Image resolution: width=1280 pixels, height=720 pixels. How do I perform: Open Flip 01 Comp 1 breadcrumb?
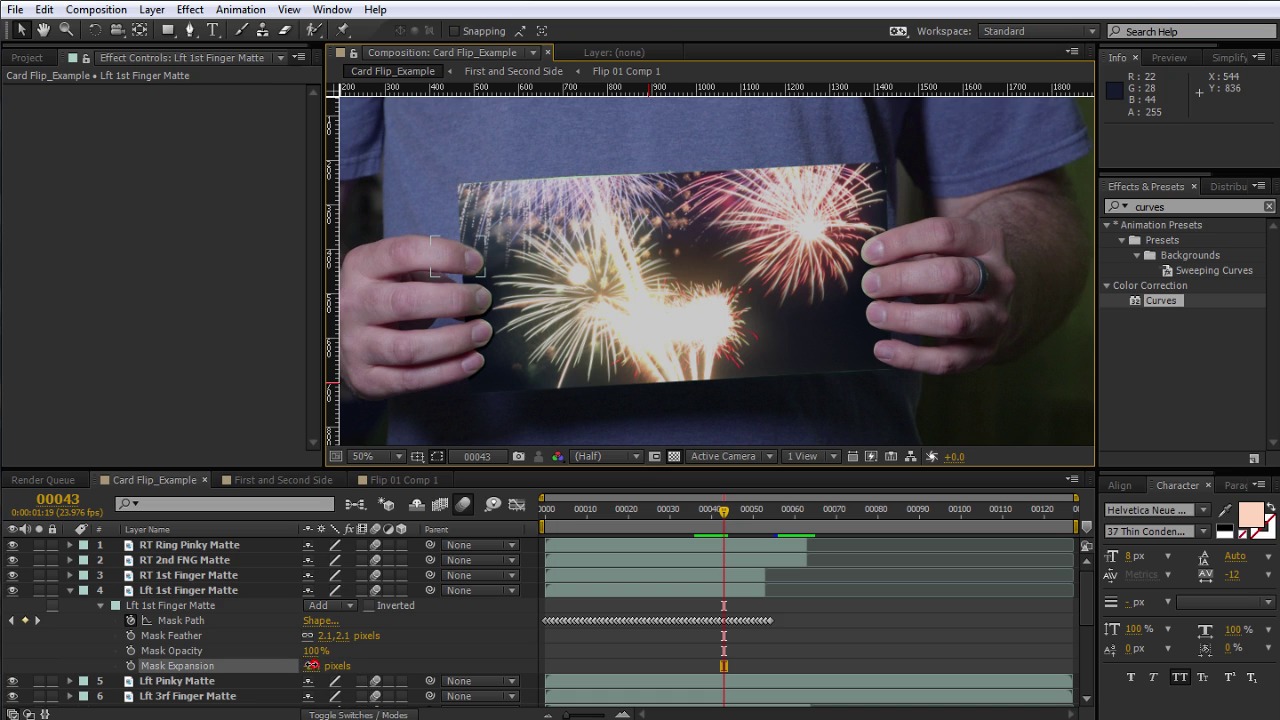pos(626,71)
